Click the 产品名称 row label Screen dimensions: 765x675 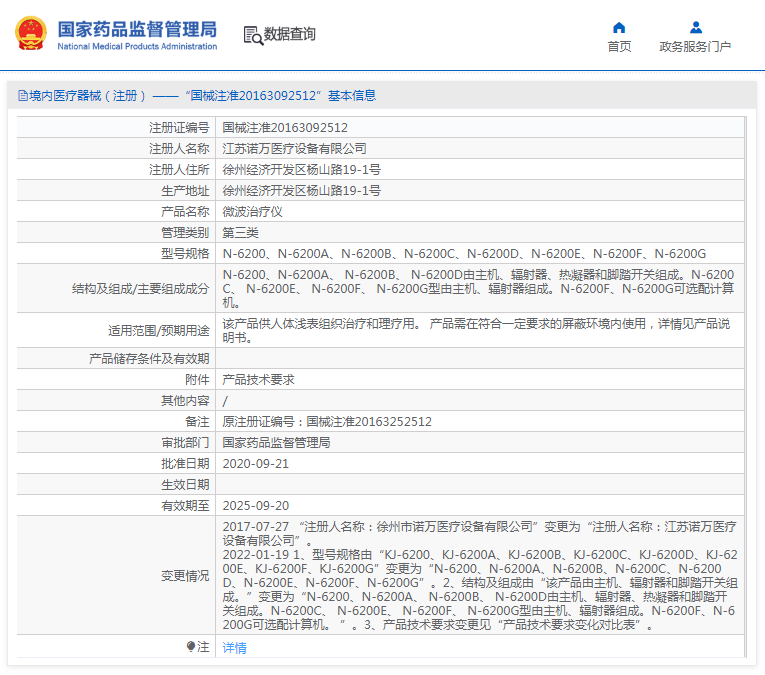point(185,212)
